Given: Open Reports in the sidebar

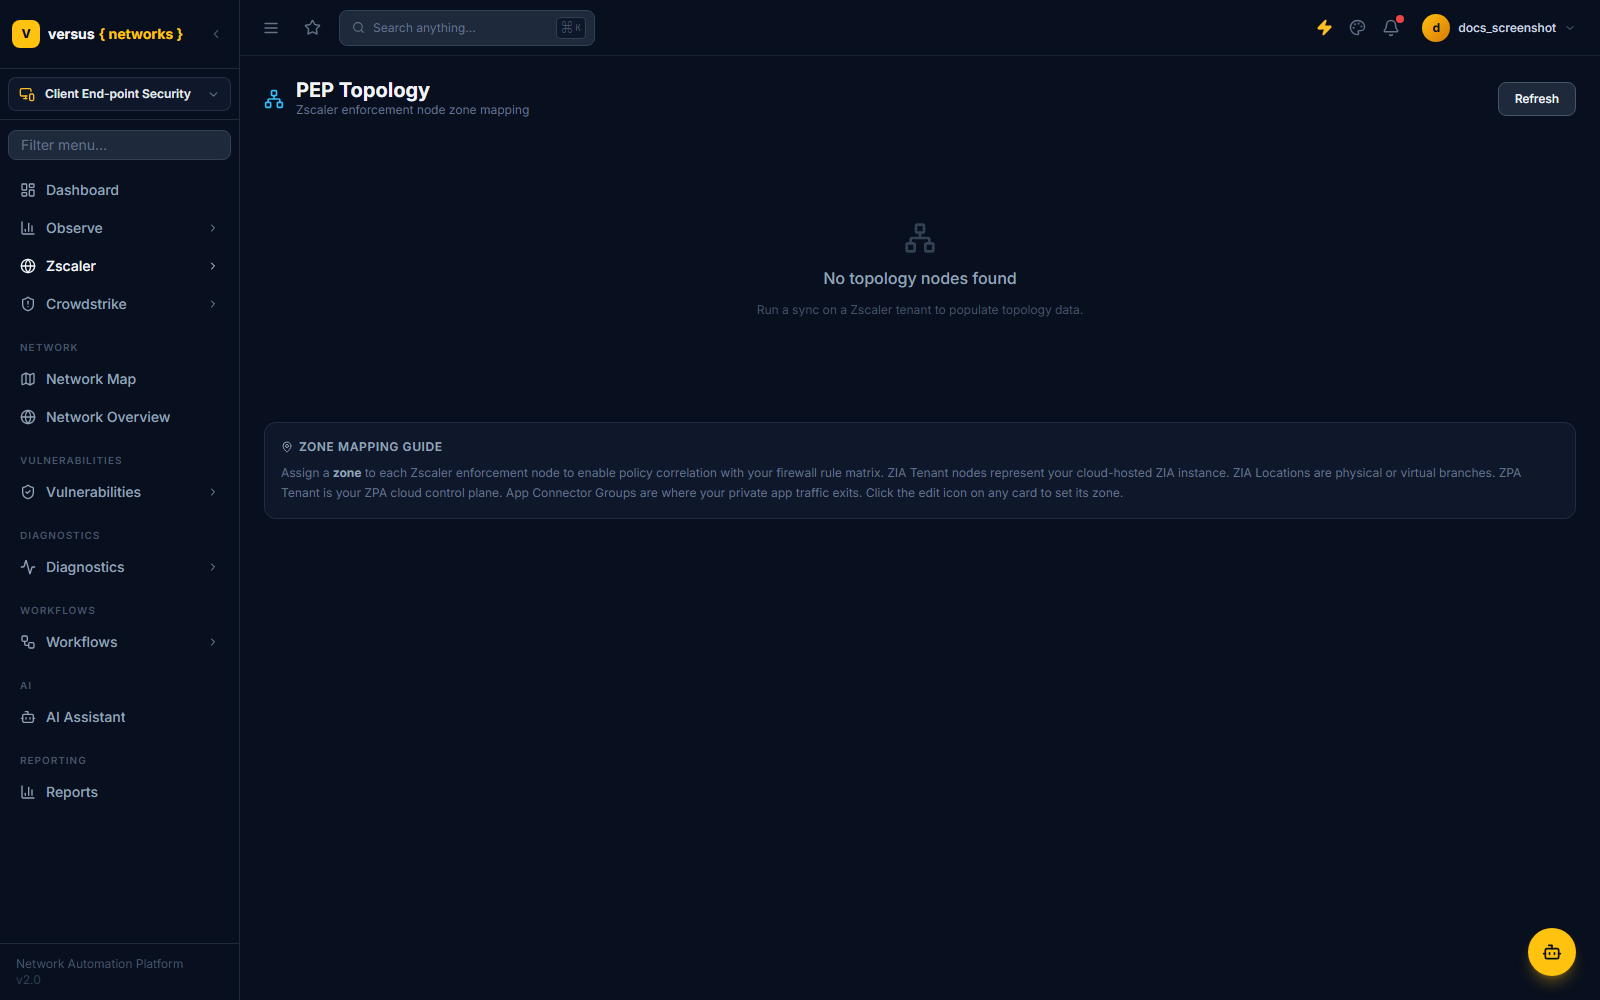Looking at the screenshot, I should (x=119, y=792).
